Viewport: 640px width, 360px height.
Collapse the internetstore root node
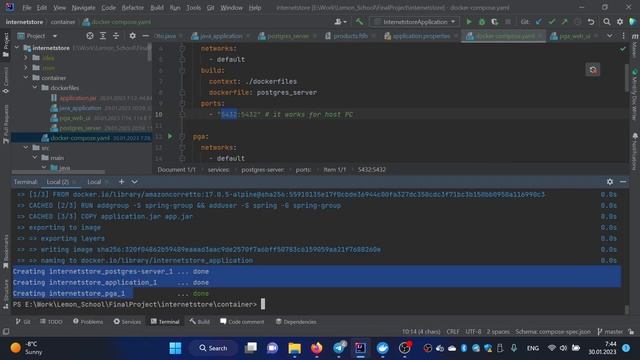[17, 48]
